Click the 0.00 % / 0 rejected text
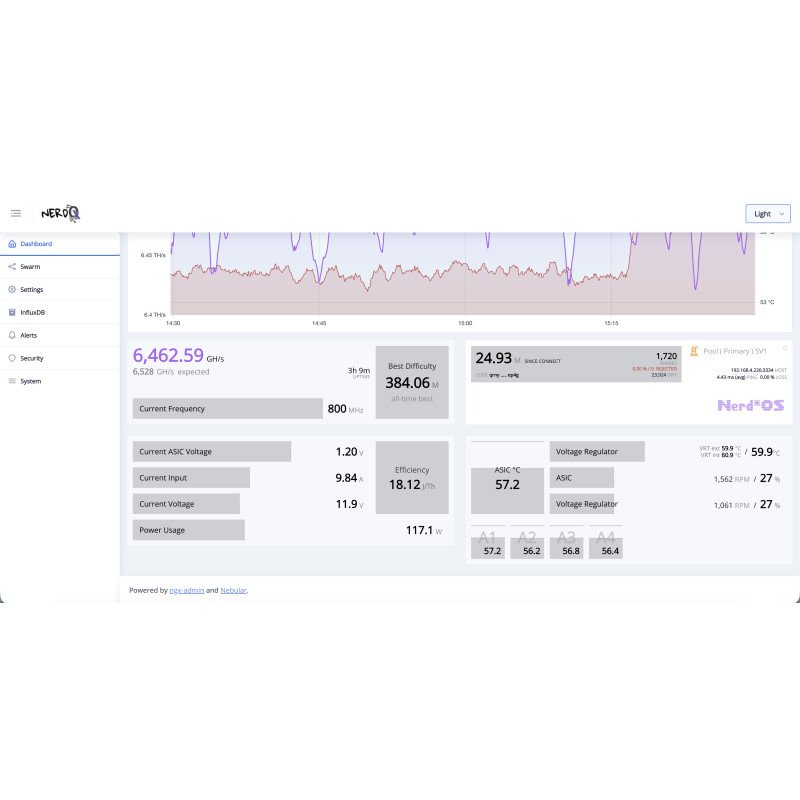 tap(655, 369)
